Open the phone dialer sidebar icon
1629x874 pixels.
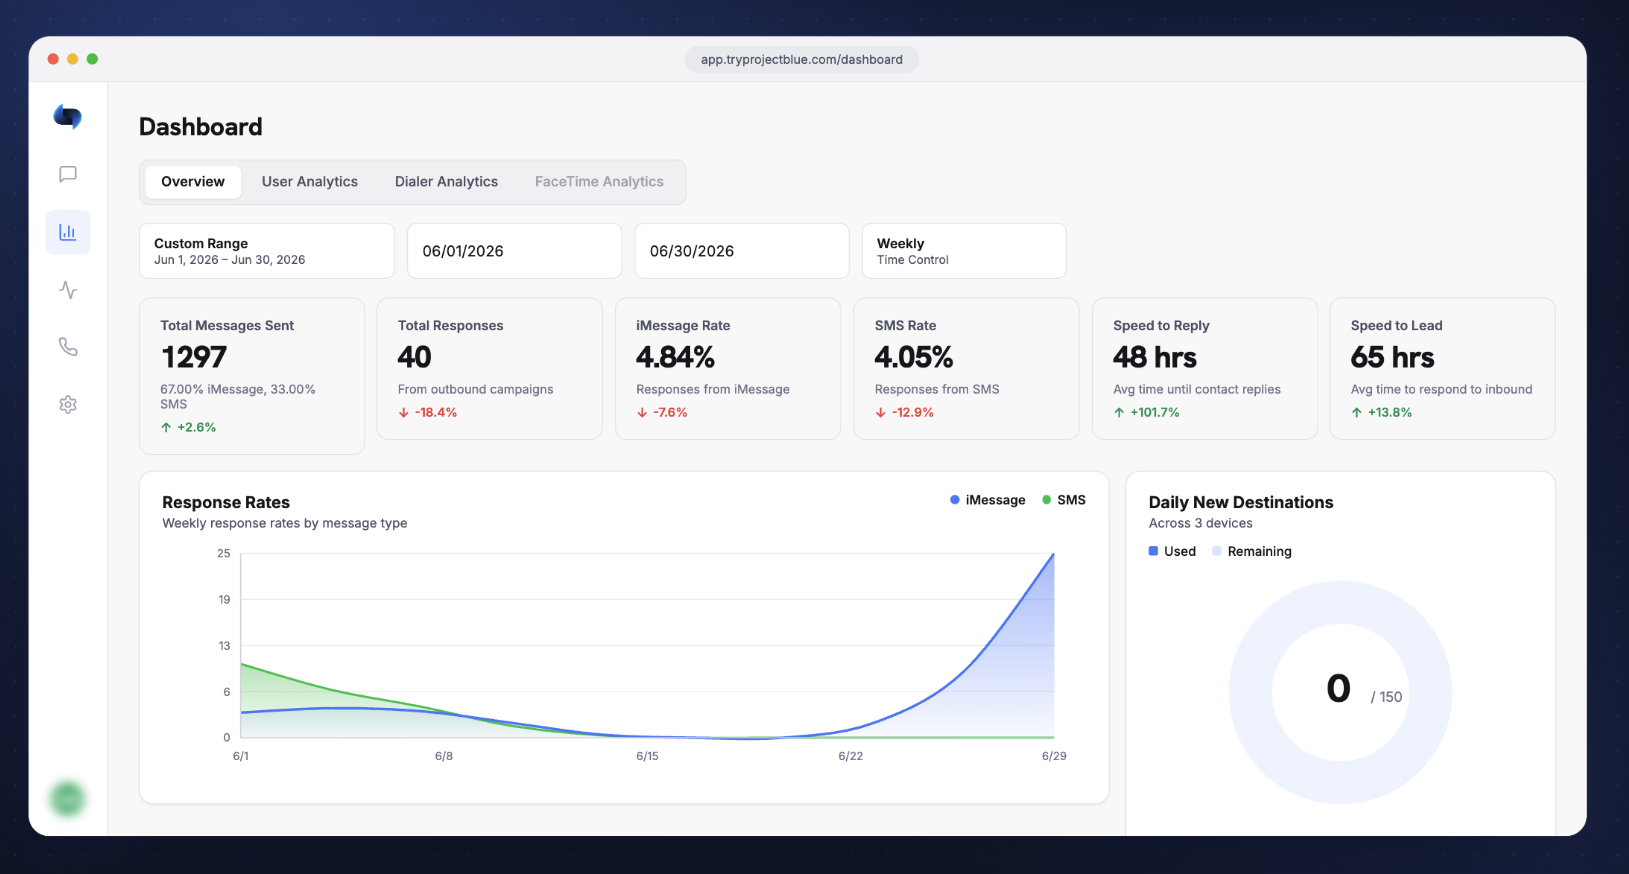point(68,347)
